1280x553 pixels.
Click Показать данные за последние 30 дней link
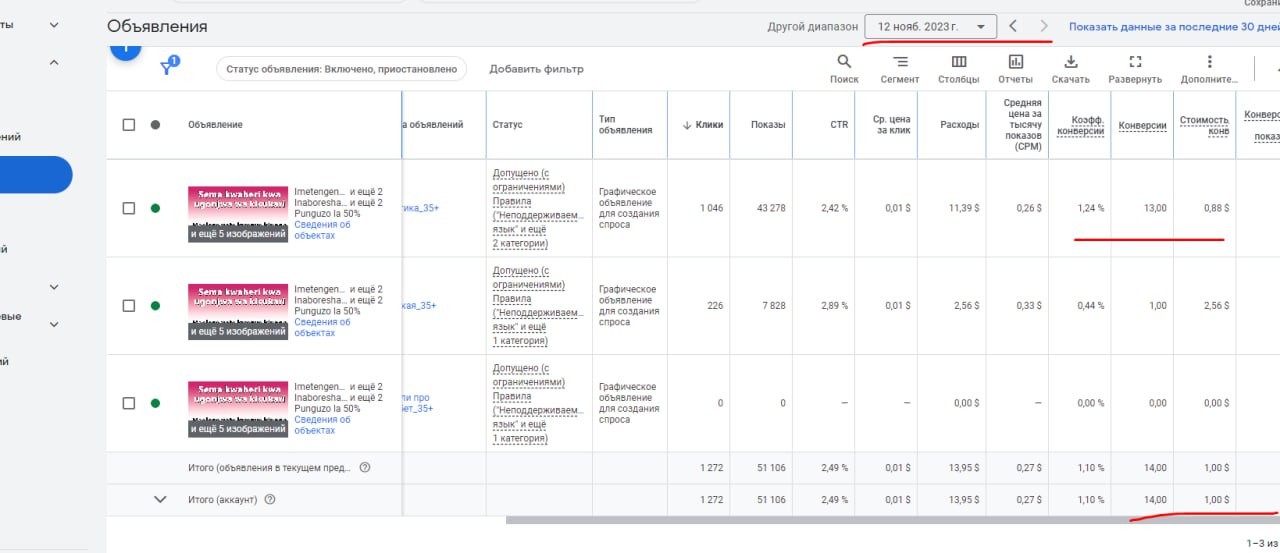(x=1174, y=27)
